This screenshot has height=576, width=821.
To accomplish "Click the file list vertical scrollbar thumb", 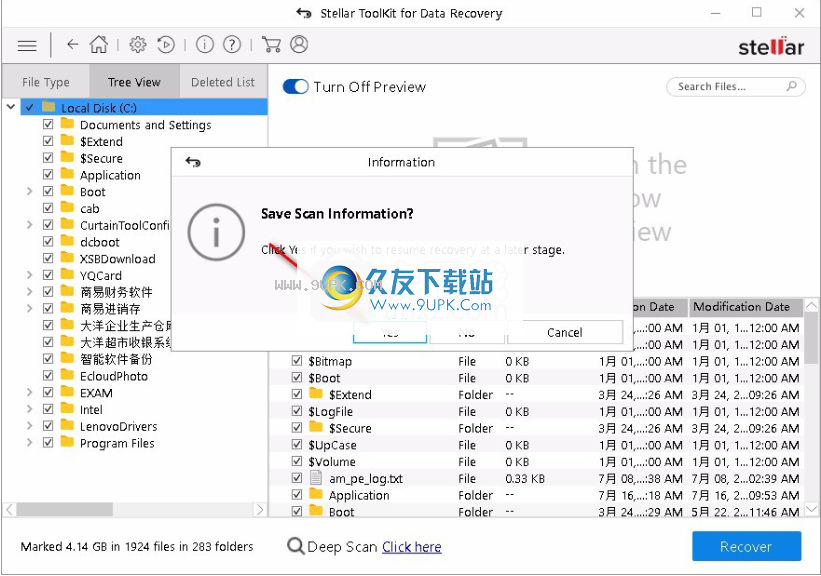I will (811, 338).
